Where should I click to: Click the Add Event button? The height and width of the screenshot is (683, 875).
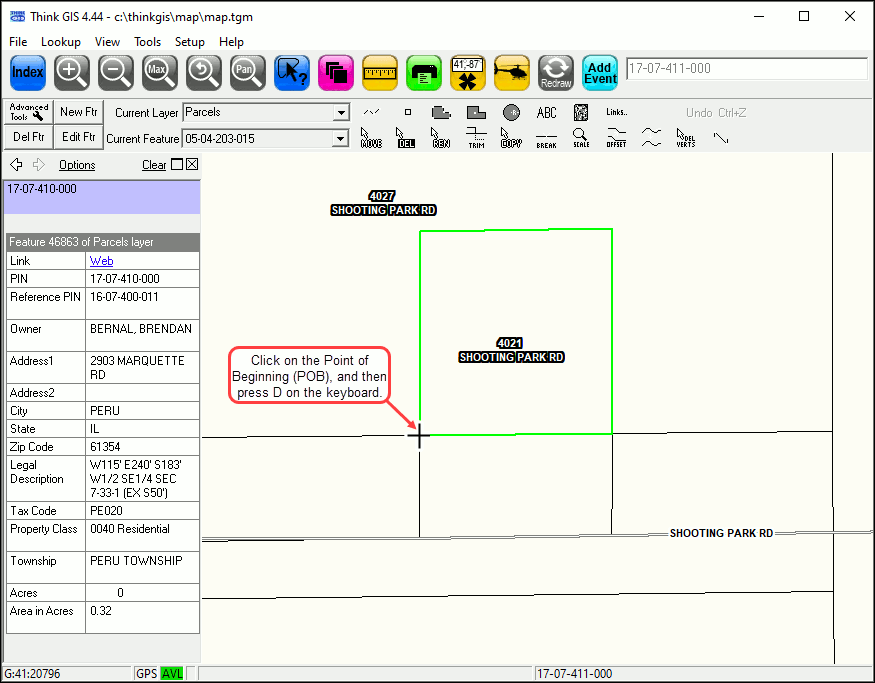point(600,72)
